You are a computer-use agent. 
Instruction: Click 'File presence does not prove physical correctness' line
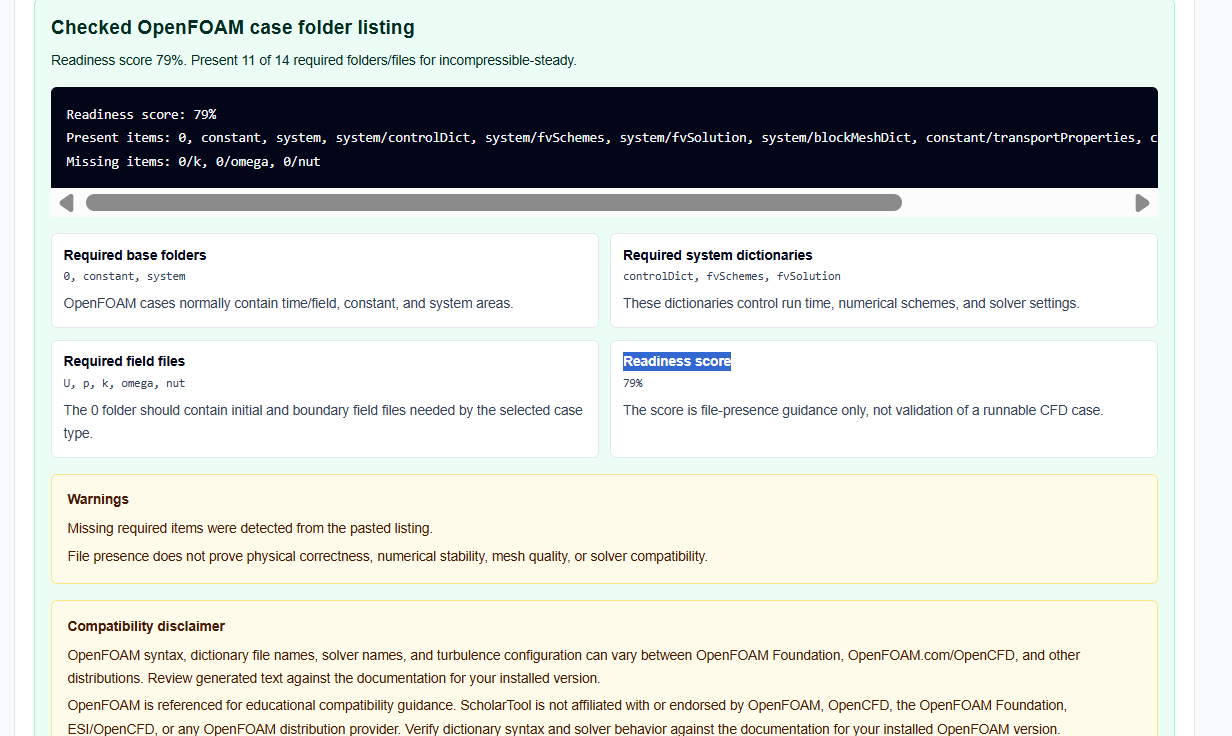click(x=387, y=556)
